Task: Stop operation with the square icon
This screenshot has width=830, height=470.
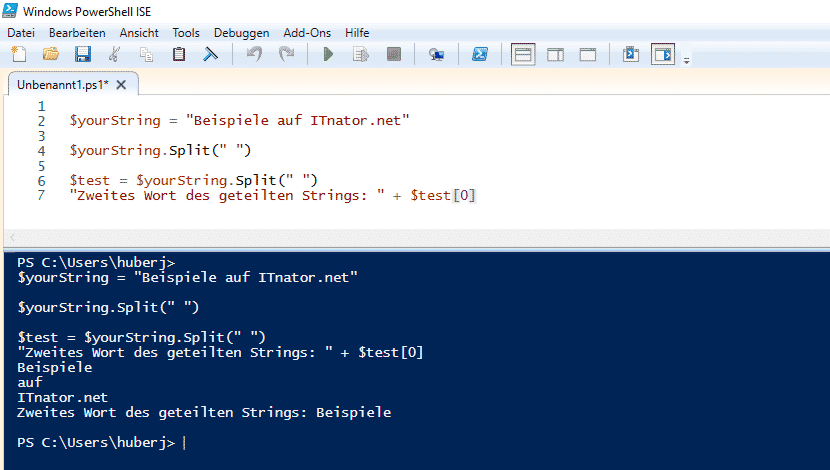Action: pos(394,54)
